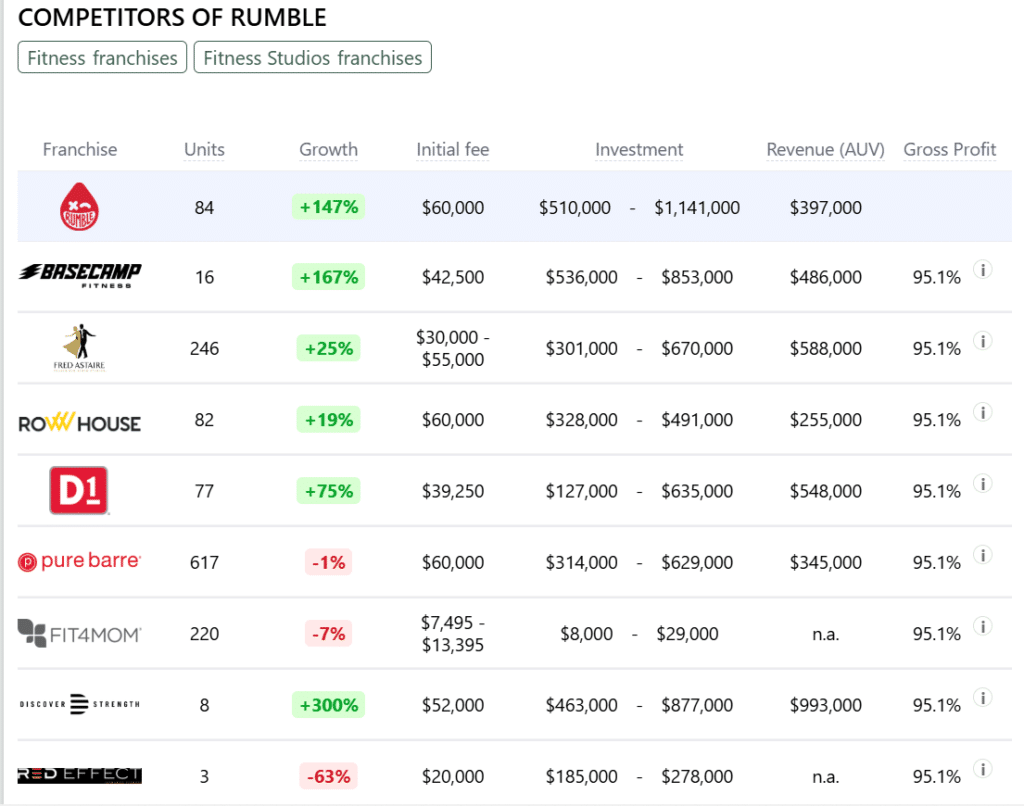Click info icon in Discover Strength row
Viewport: 1024px width, 806px height.
point(983,697)
